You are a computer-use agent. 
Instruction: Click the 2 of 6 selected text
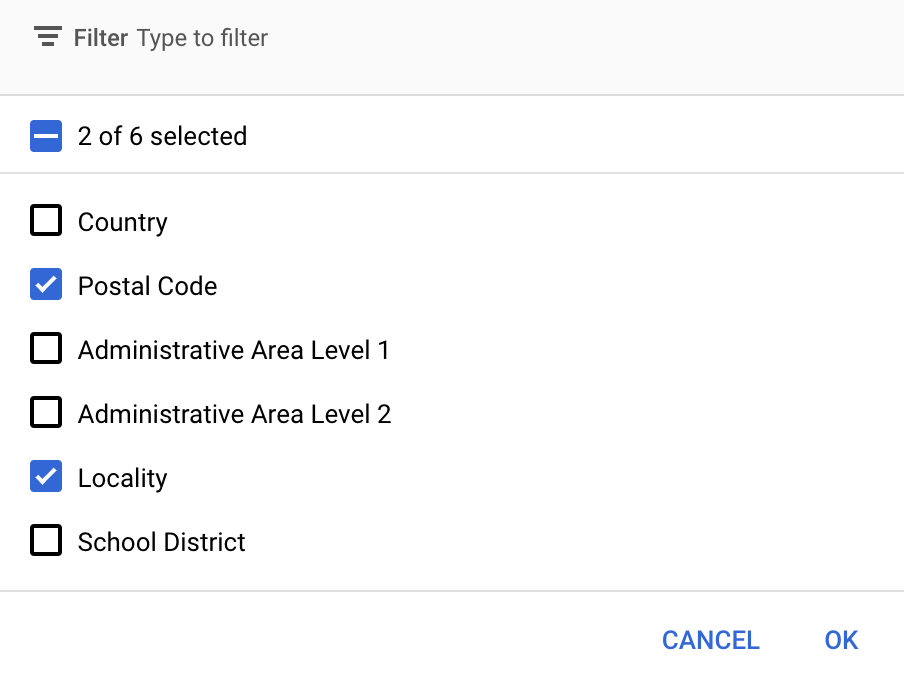(162, 135)
